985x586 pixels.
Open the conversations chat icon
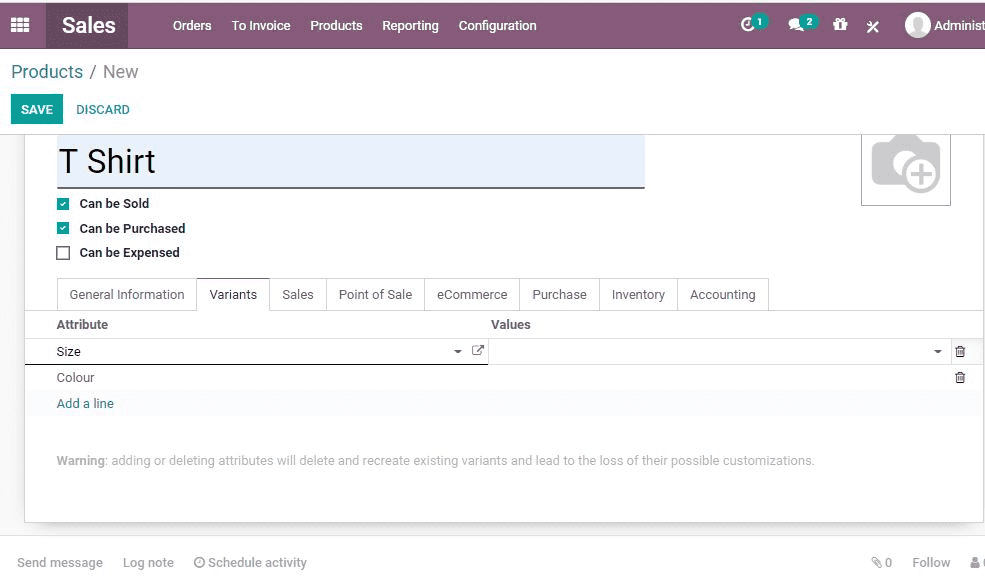(x=795, y=25)
